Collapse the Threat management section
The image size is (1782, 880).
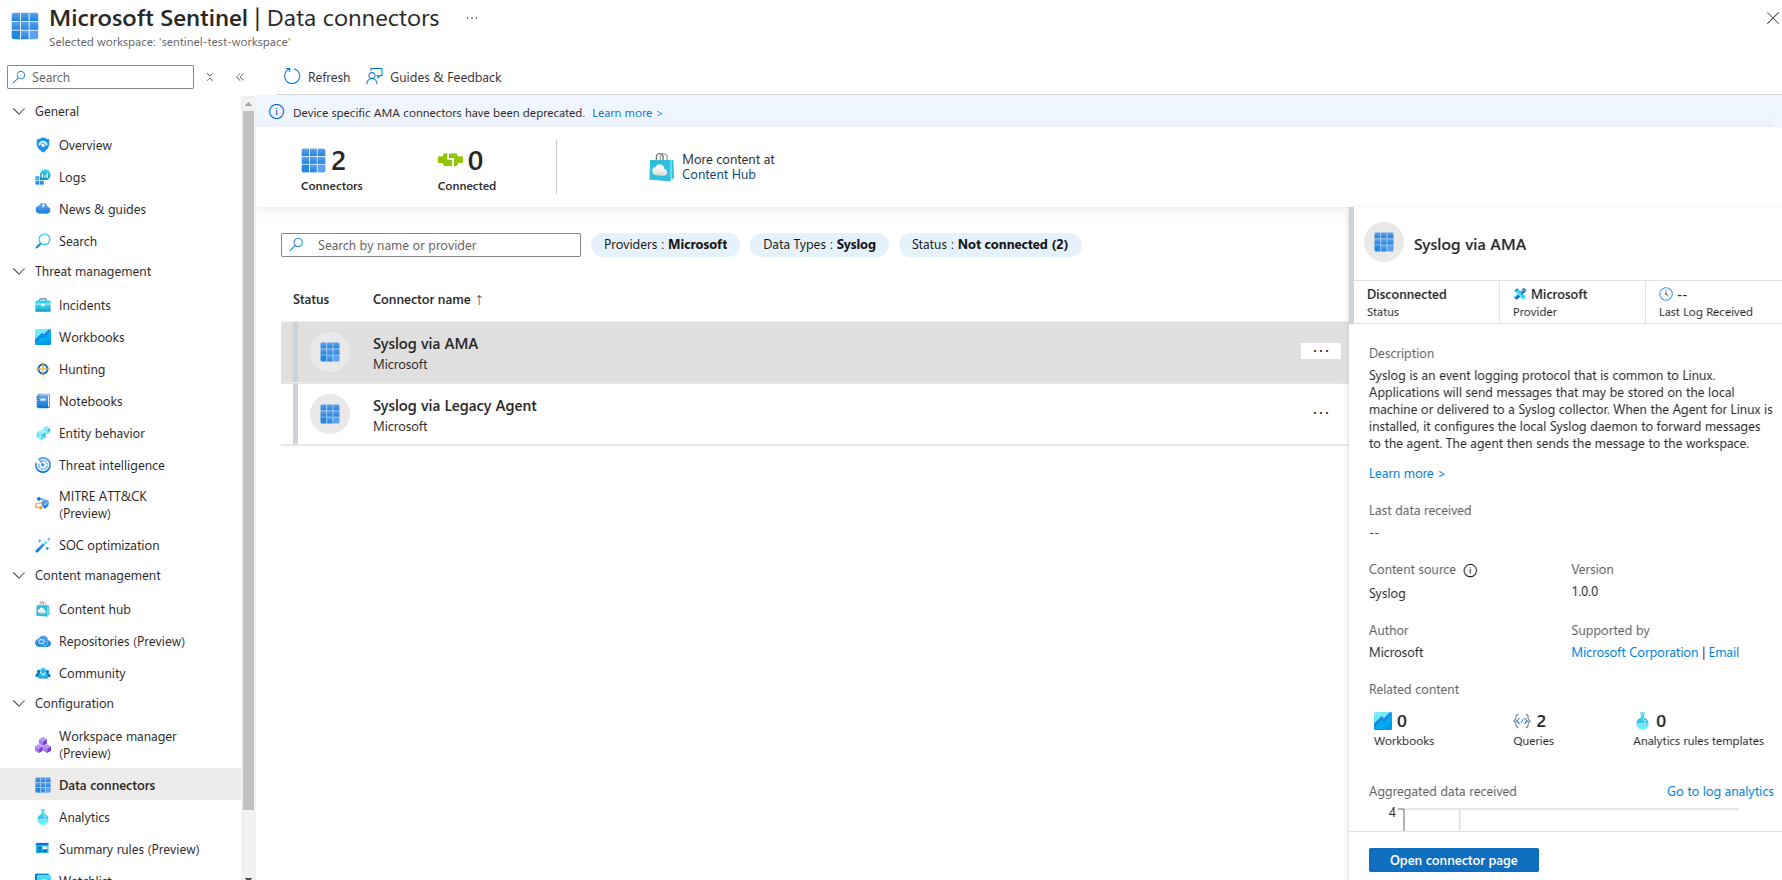click(19, 271)
